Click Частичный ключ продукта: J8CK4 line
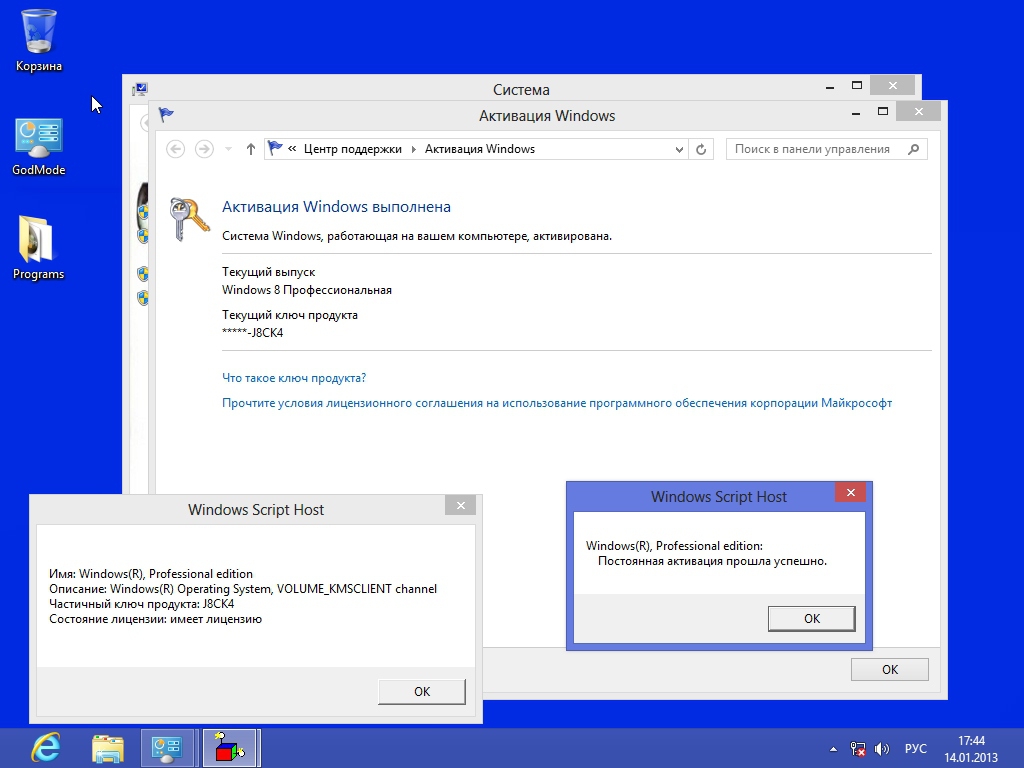Image resolution: width=1024 pixels, height=768 pixels. click(142, 604)
